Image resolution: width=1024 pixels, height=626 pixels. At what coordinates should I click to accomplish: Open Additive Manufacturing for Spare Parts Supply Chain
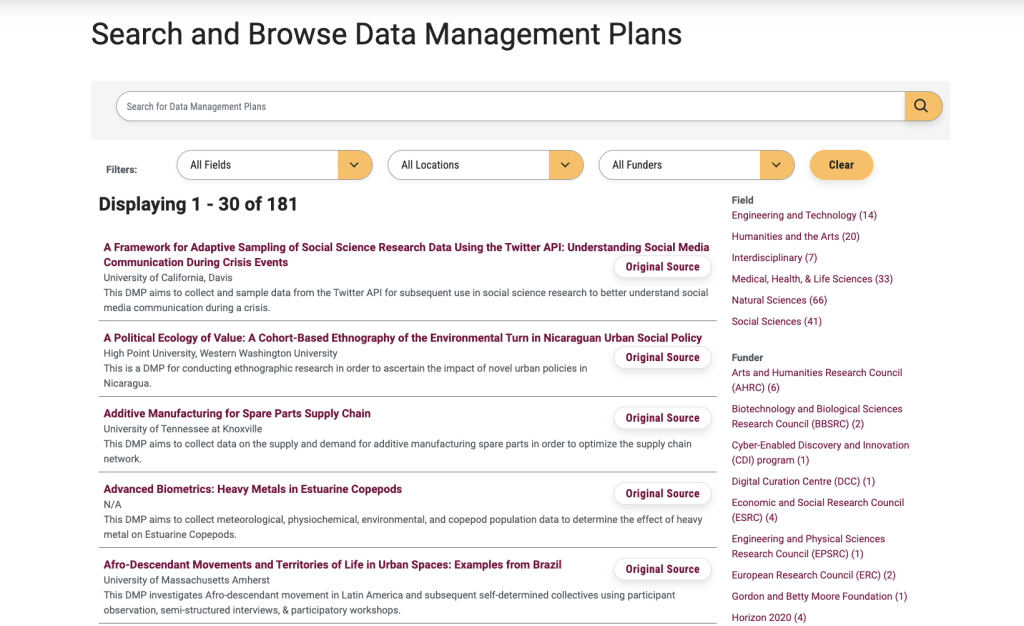coord(237,413)
